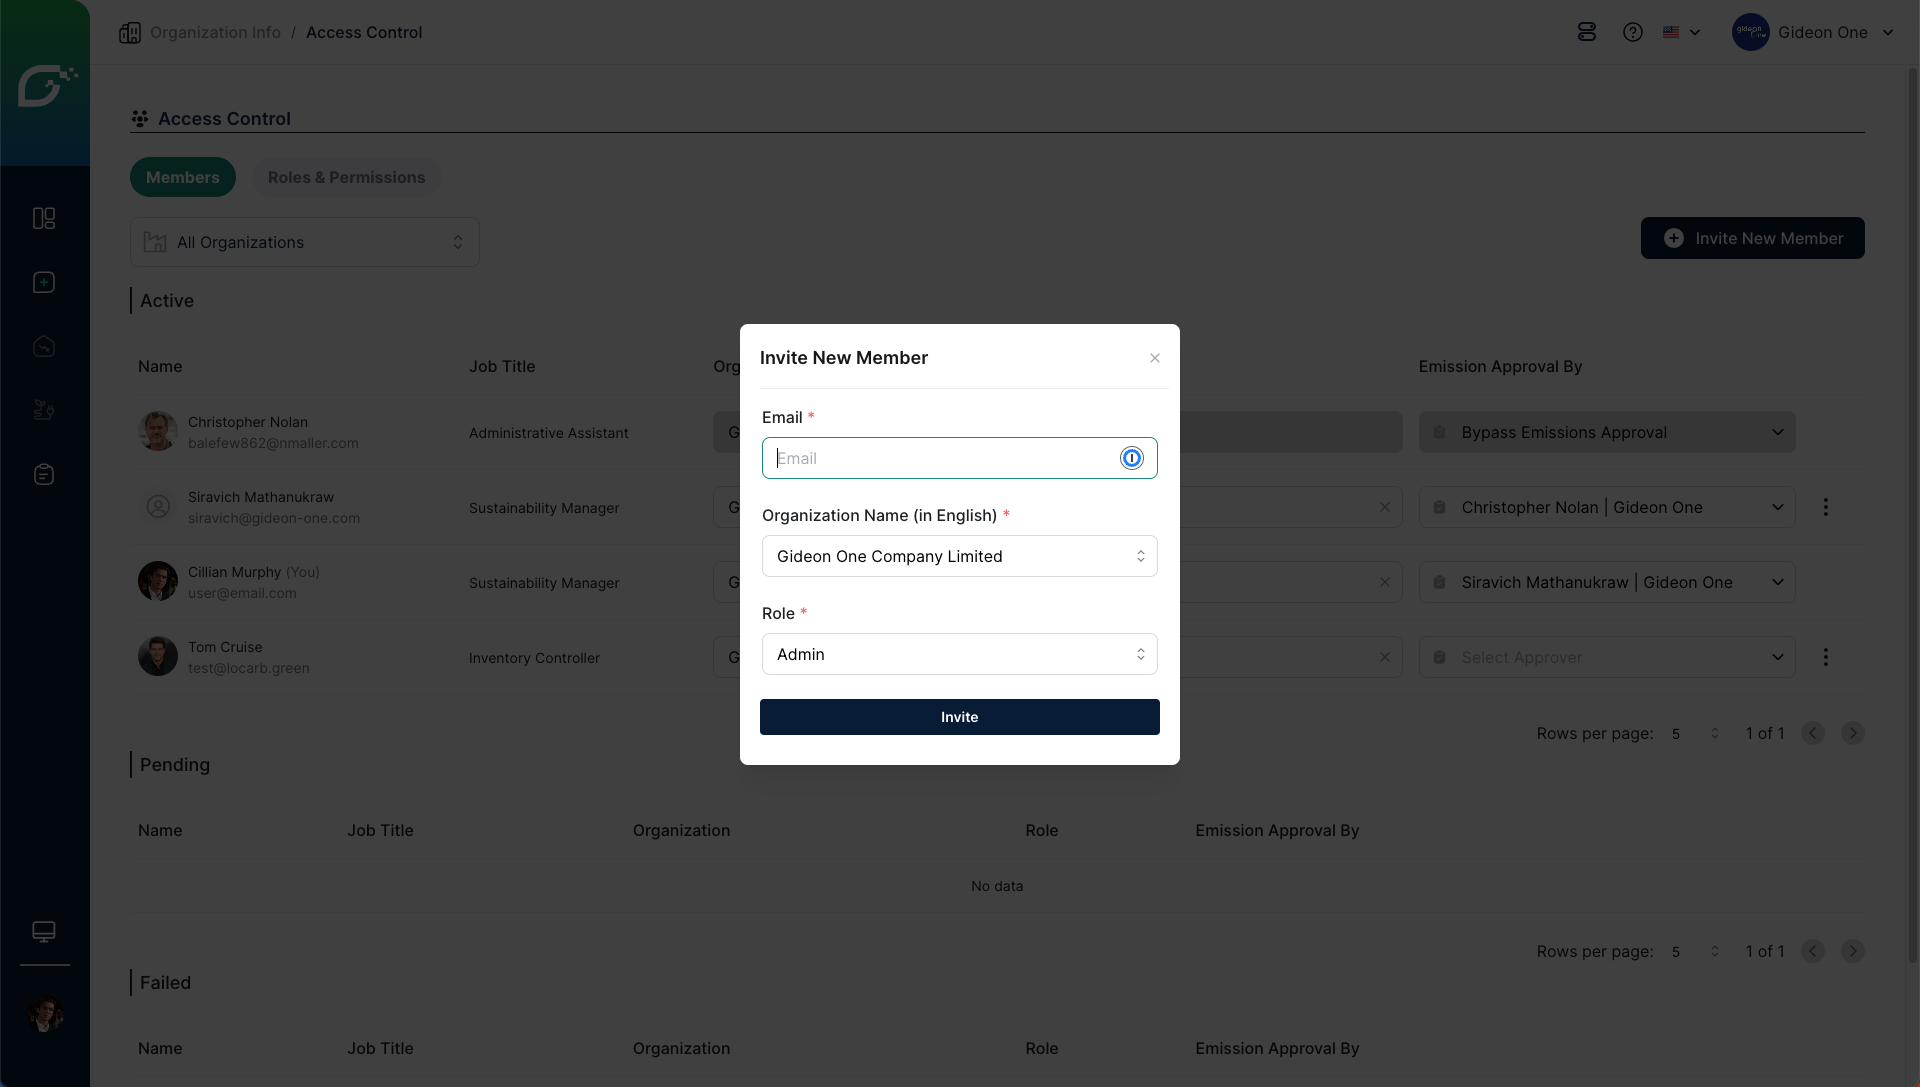Screen dimensions: 1920x1087
Task: Open Bypass Emissions Approval dropdown
Action: [1606, 432]
